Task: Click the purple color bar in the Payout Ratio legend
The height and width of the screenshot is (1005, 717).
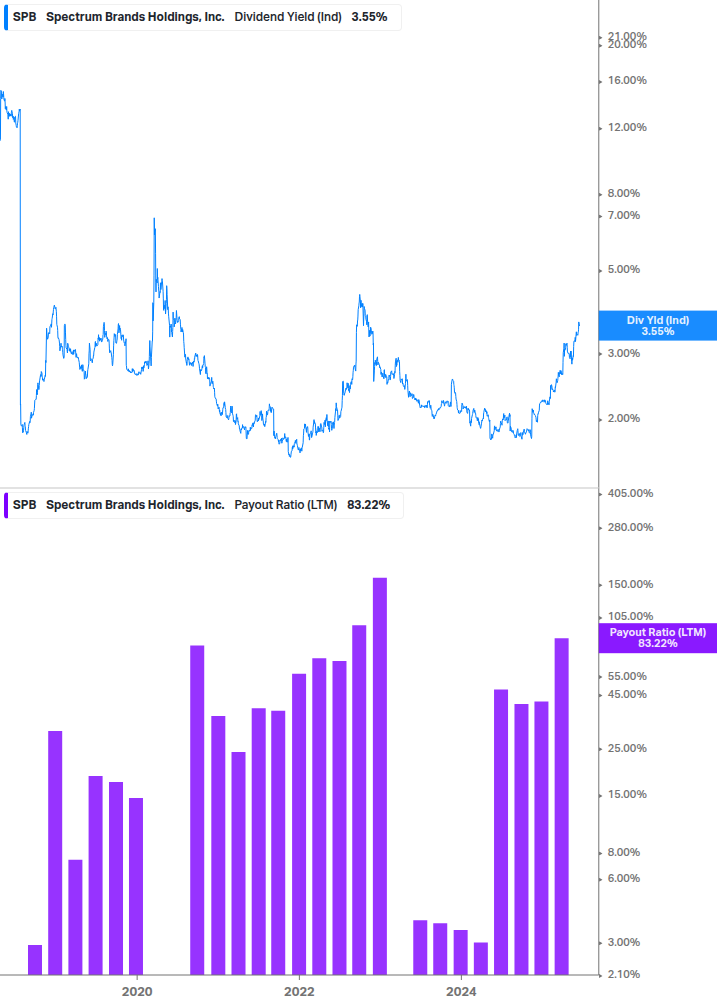Action: [x=6, y=505]
